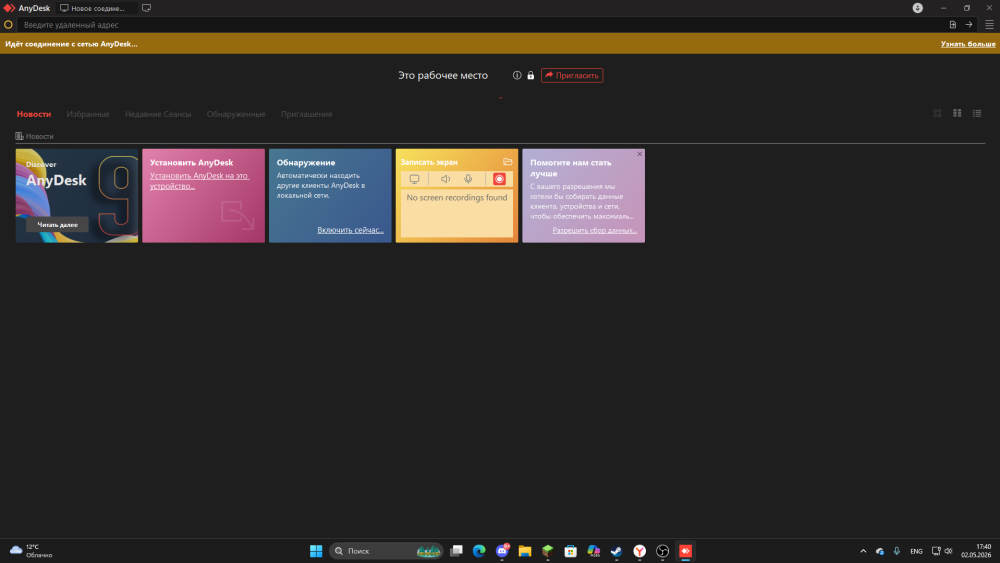Viewport: 1000px width, 563px height.
Task: Open File Explorer from the taskbar
Action: click(x=525, y=551)
